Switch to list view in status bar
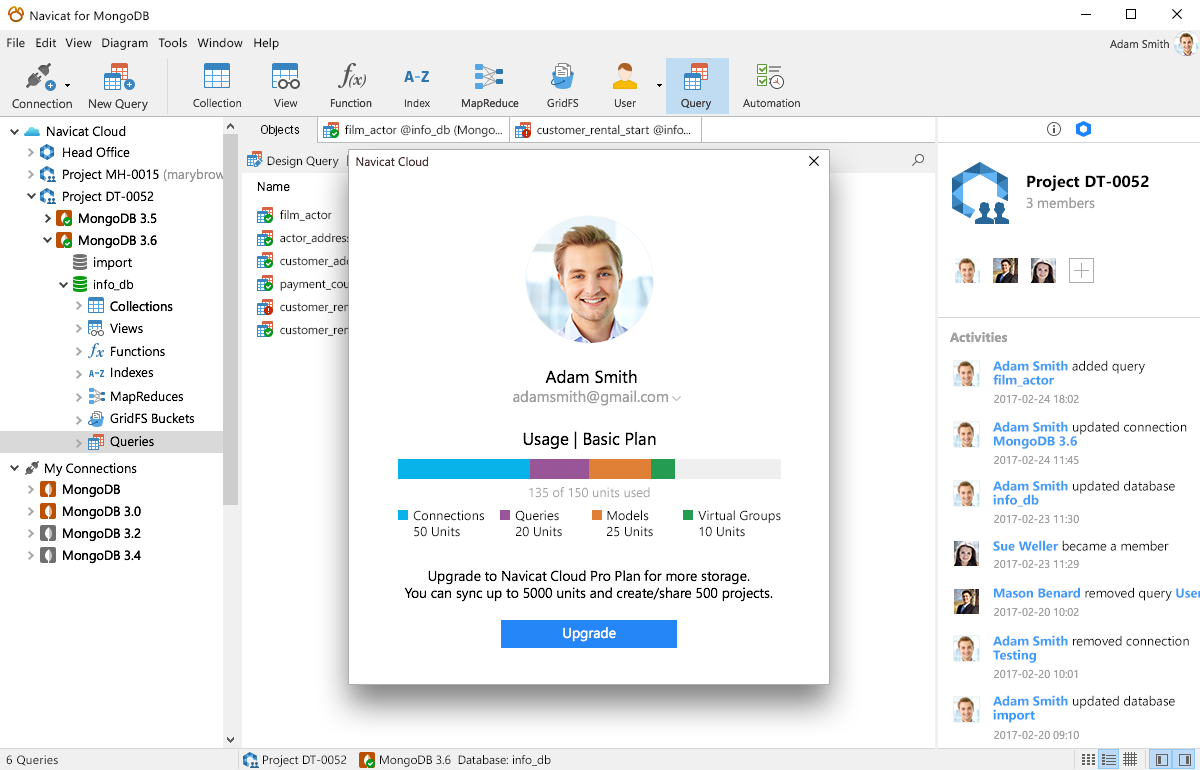This screenshot has width=1200, height=770. [x=1086, y=760]
